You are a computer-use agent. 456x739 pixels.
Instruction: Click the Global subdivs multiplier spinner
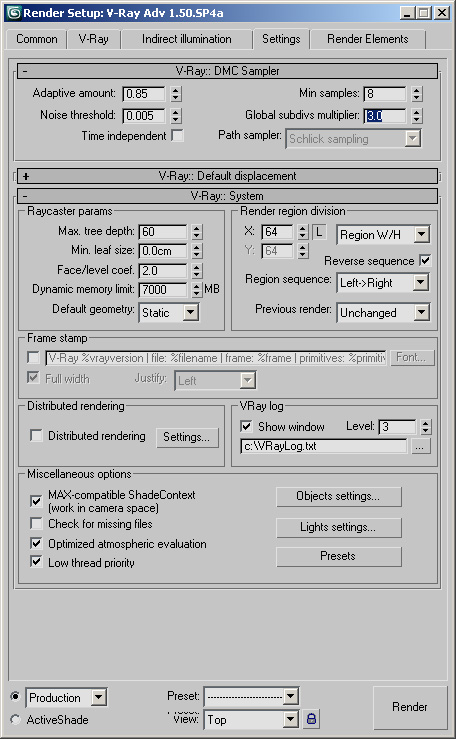416,115
